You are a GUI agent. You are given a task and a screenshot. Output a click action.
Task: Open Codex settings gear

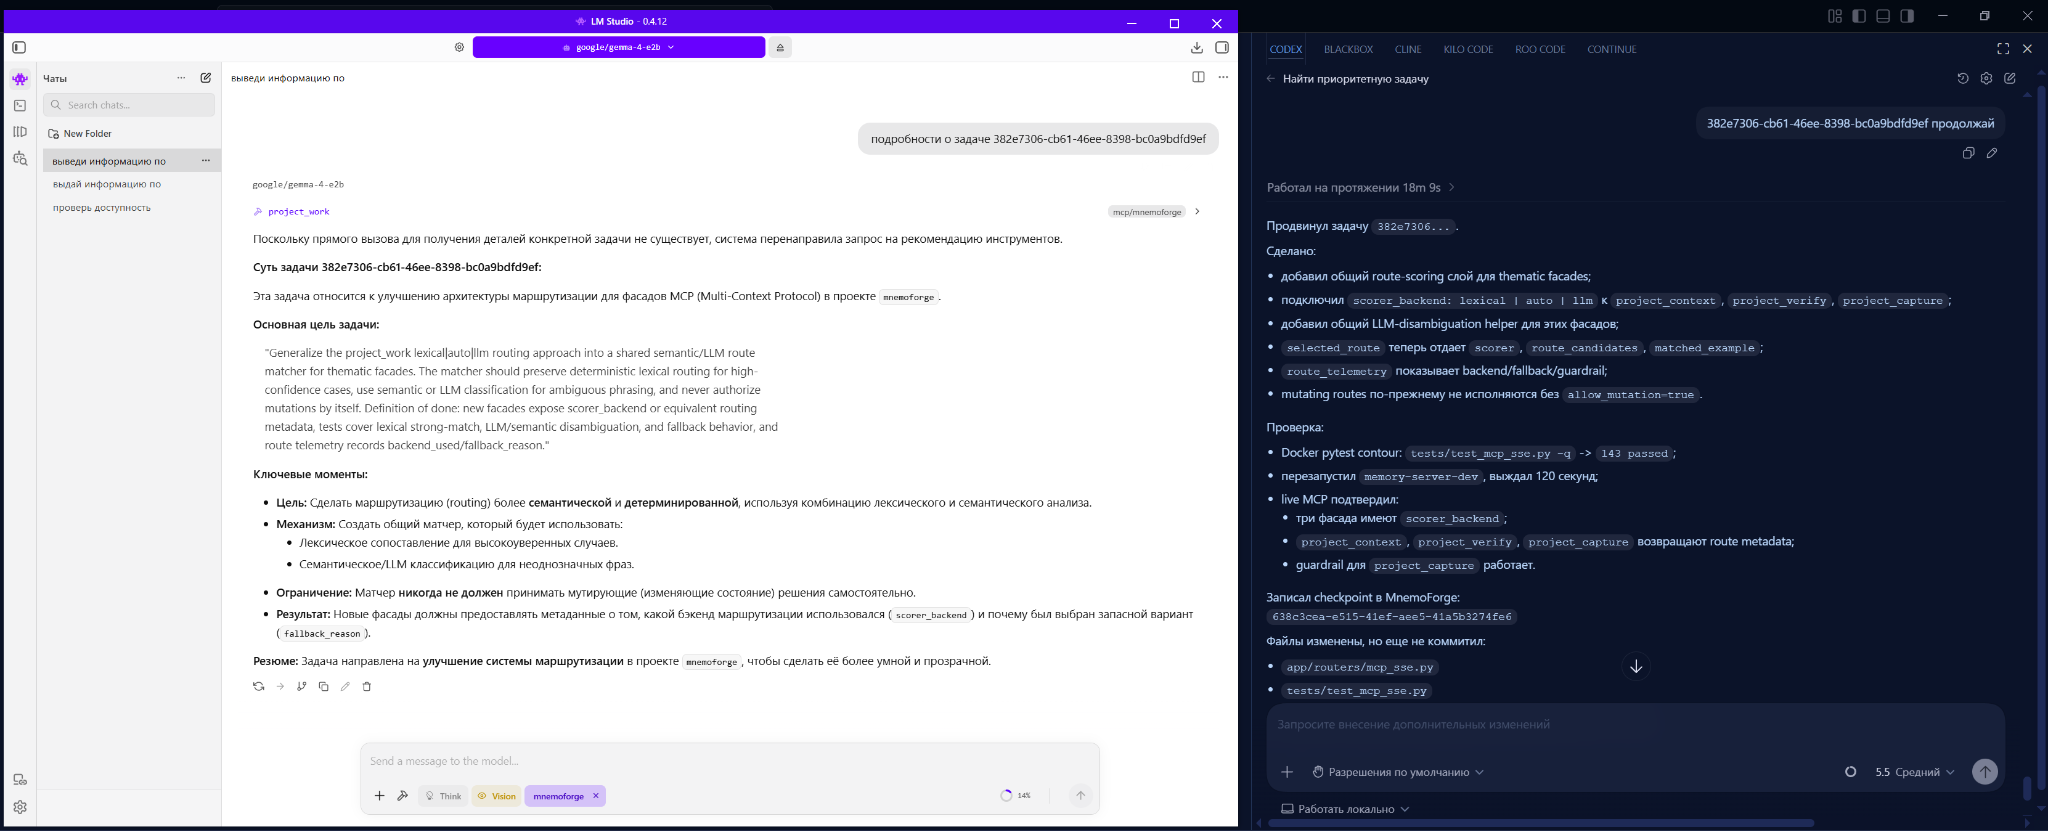[1987, 78]
